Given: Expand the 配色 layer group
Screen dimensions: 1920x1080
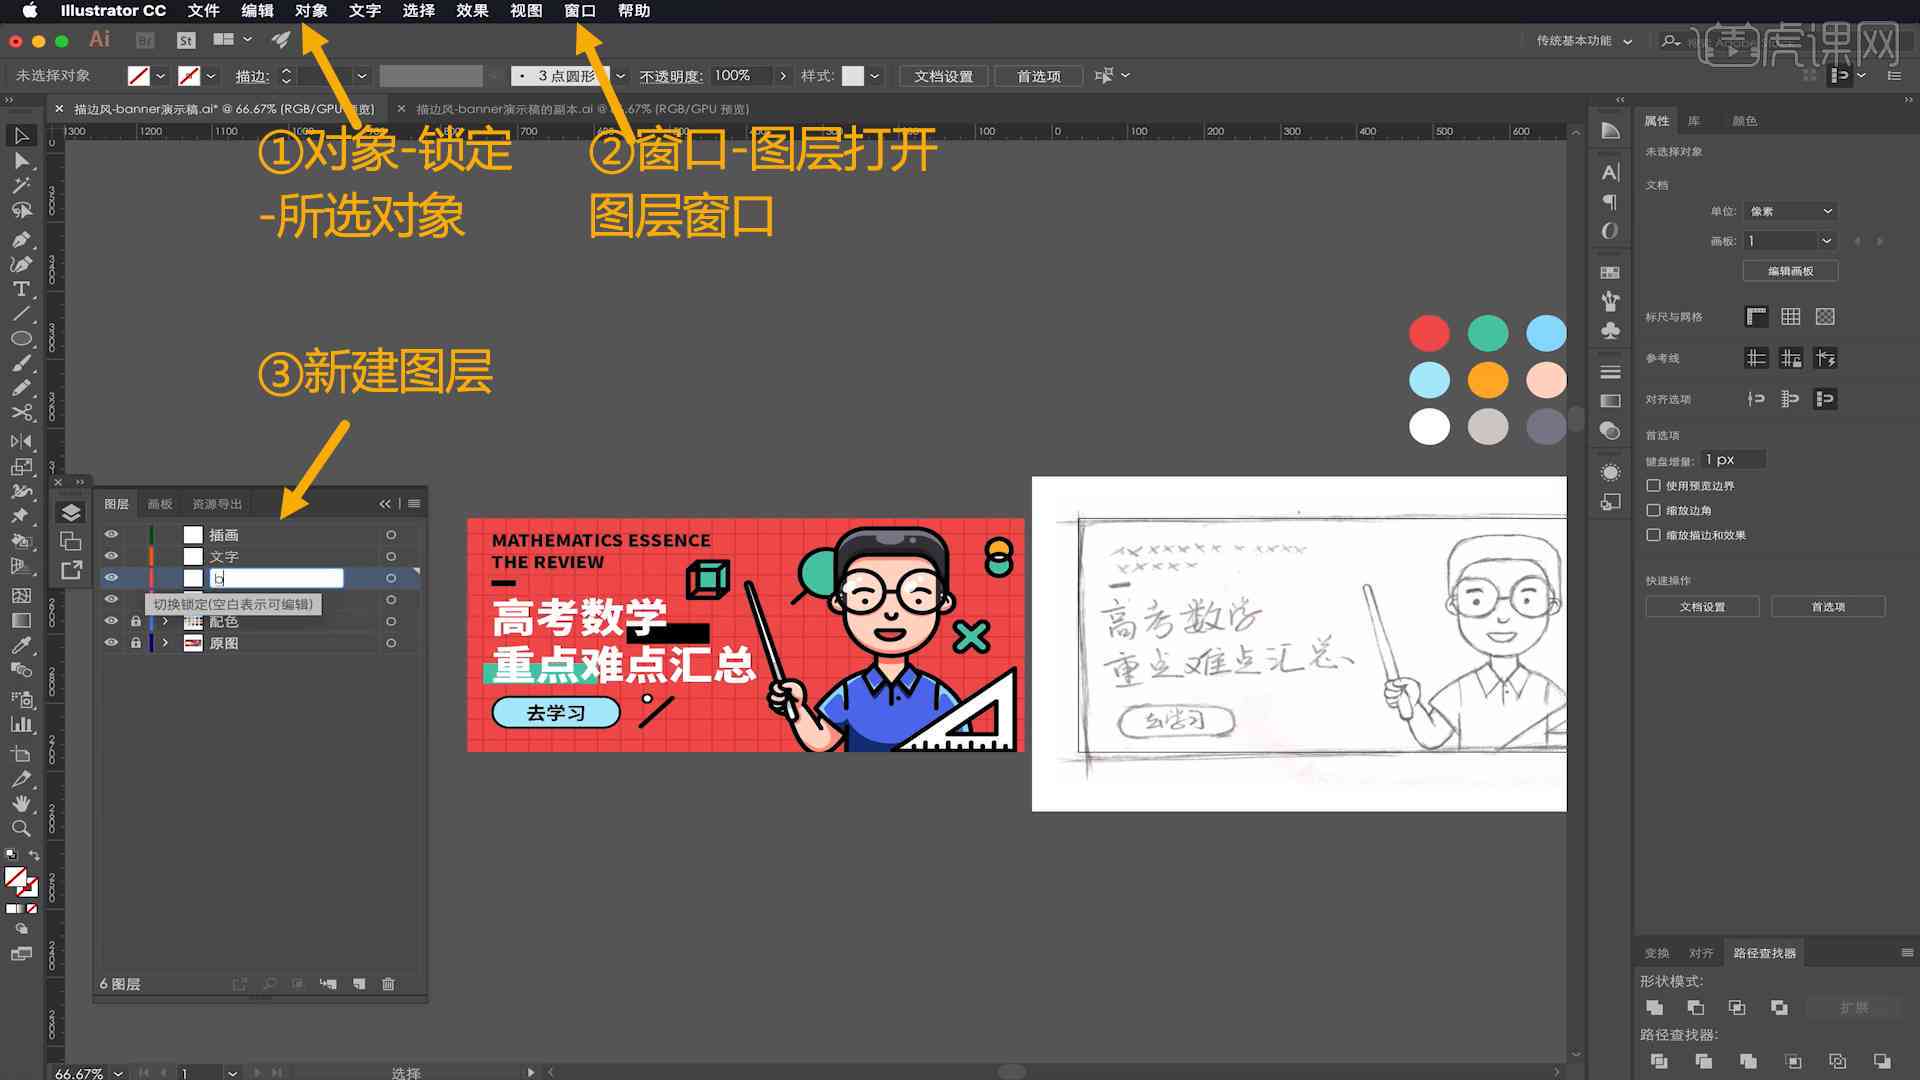Looking at the screenshot, I should click(x=165, y=621).
